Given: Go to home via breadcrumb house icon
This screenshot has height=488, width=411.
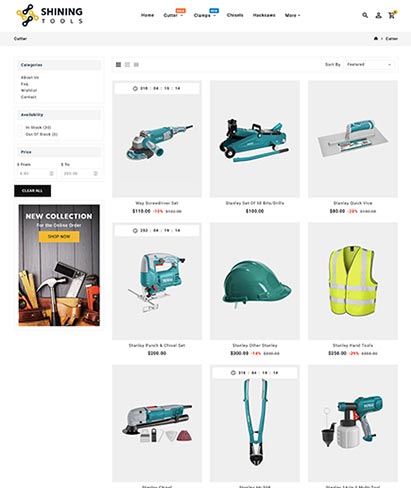Looking at the screenshot, I should tap(376, 39).
